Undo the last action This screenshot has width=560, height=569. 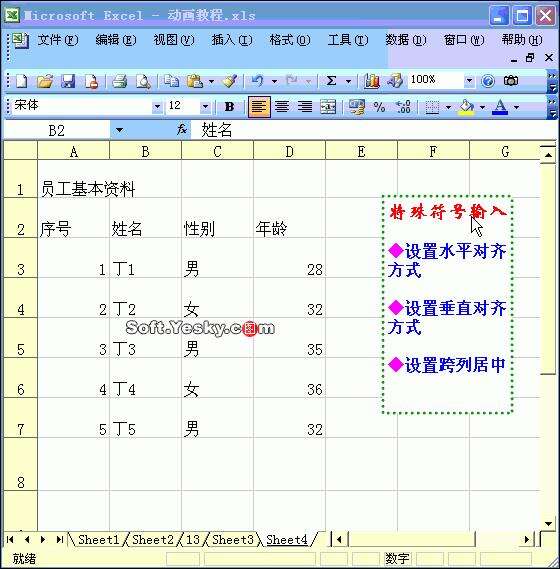pos(258,81)
